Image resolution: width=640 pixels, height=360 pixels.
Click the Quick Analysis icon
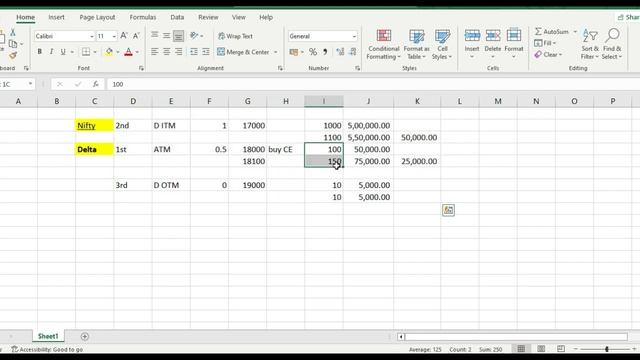pyautogui.click(x=448, y=210)
